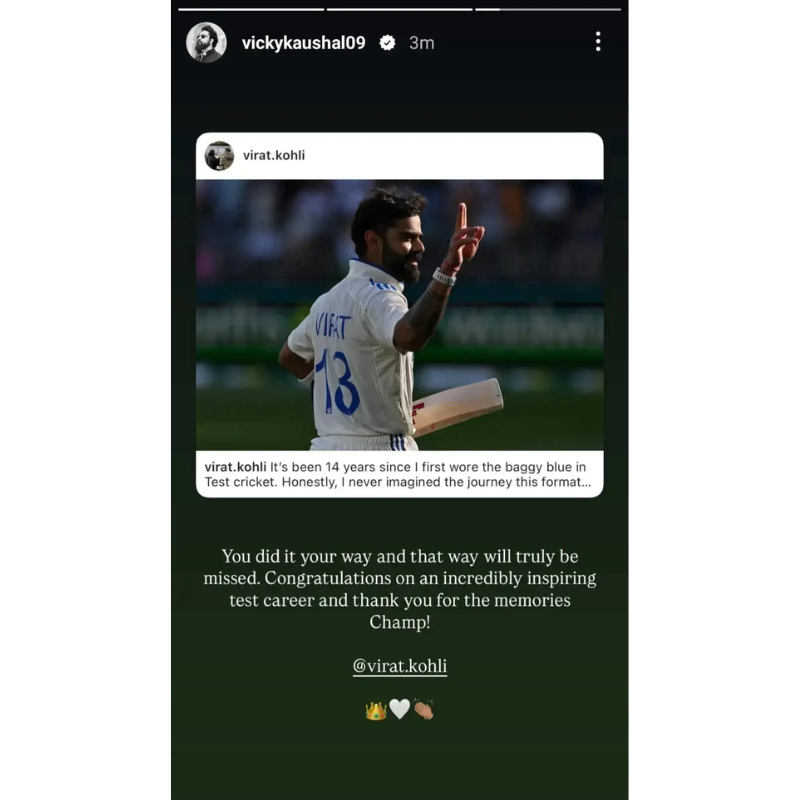Screen dimensions: 800x800
Task: Tap the @virat.kohli mention link
Action: [399, 666]
